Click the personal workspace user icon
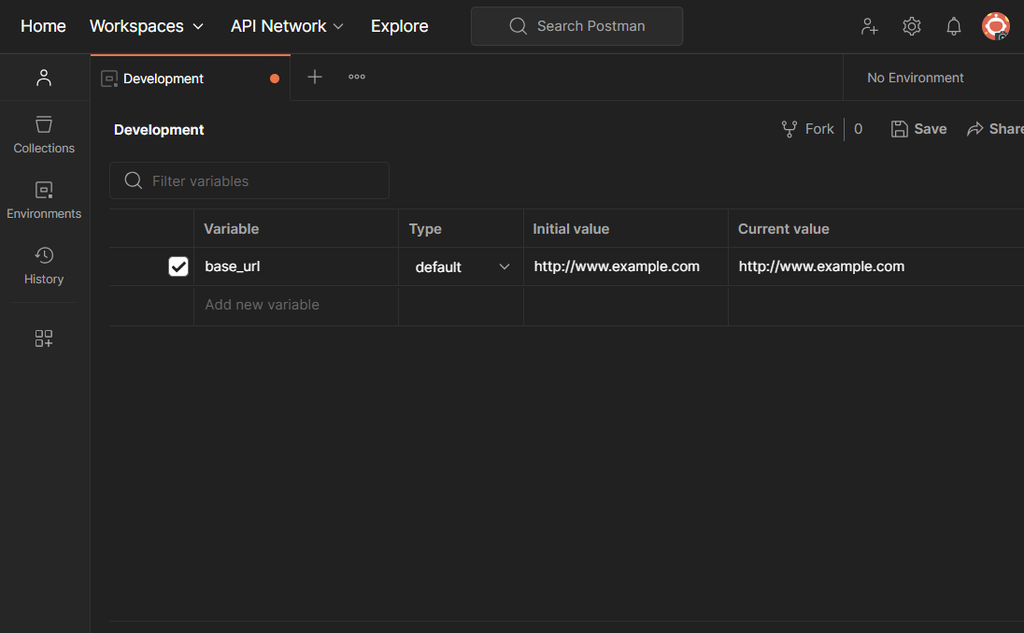Screen dimensions: 1024x633 click(44, 78)
